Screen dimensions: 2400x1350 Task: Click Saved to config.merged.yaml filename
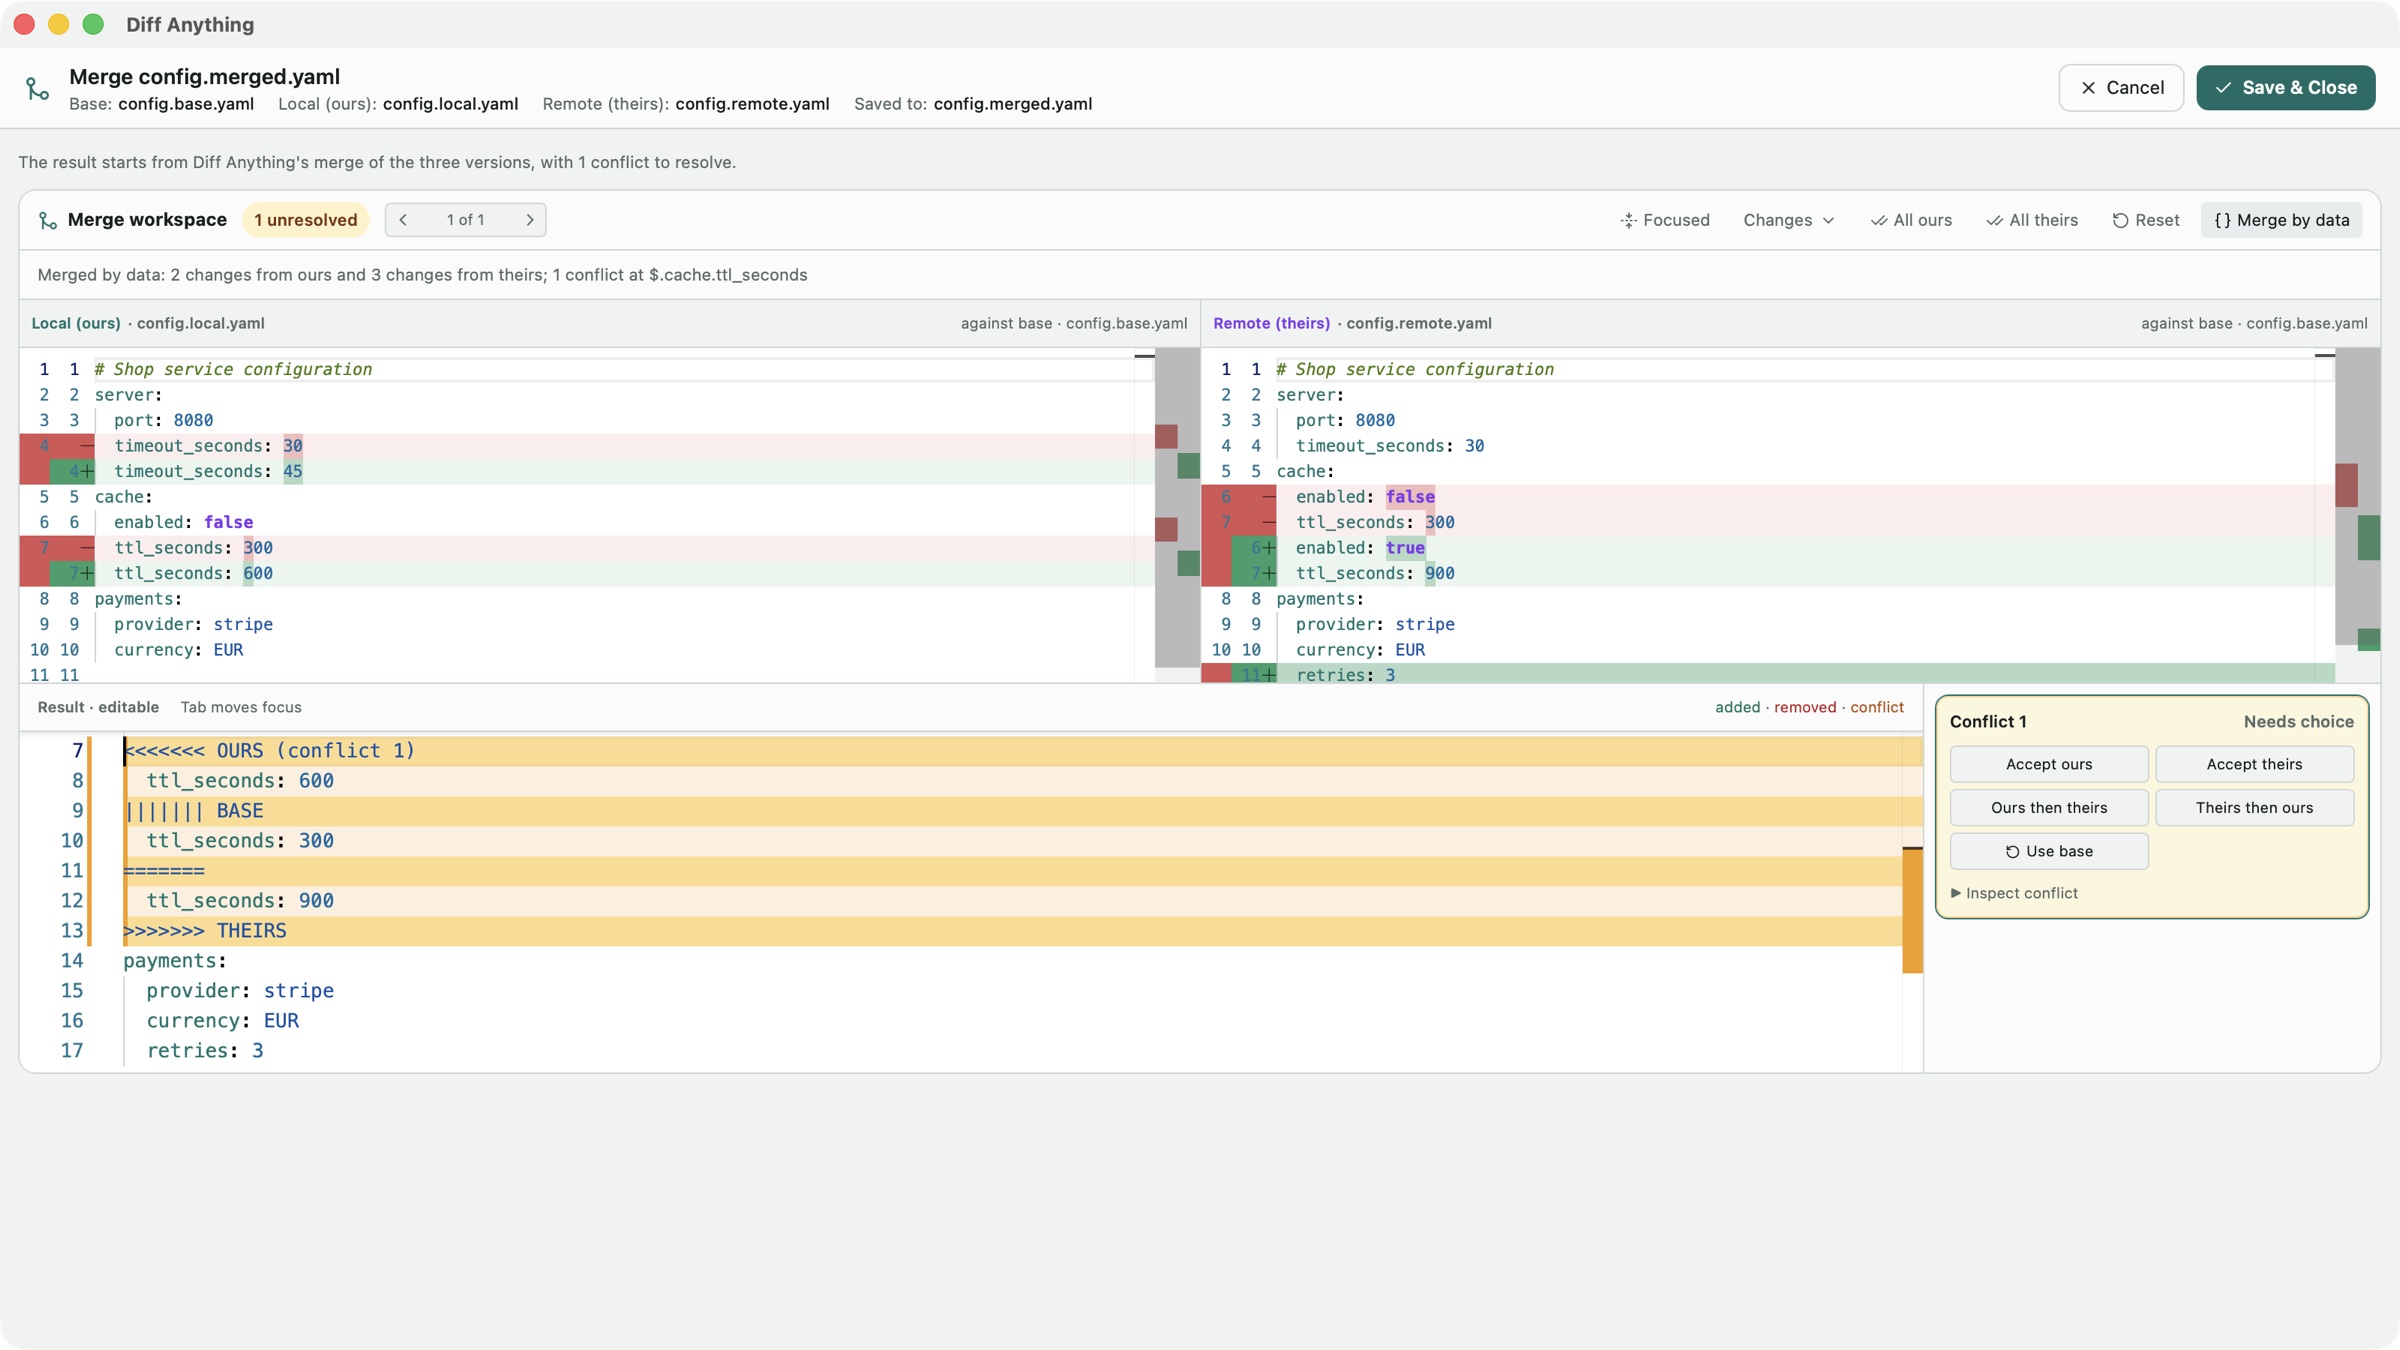pyautogui.click(x=1012, y=104)
